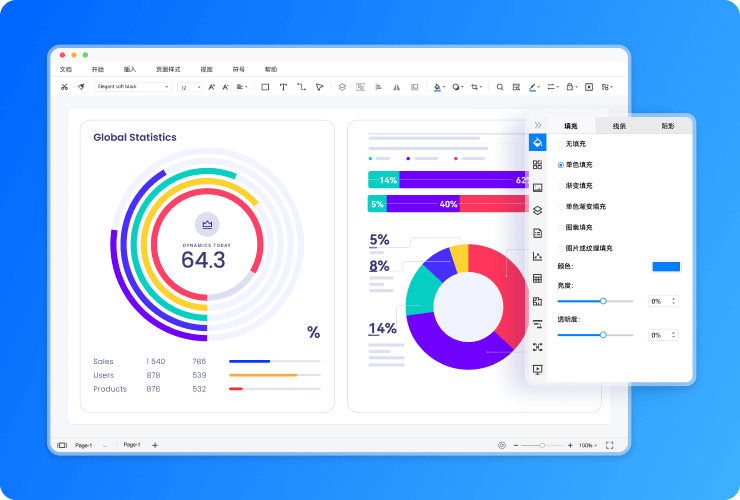
Task: Open the fill color bucket dropdown in toolbar
Action: click(x=439, y=87)
